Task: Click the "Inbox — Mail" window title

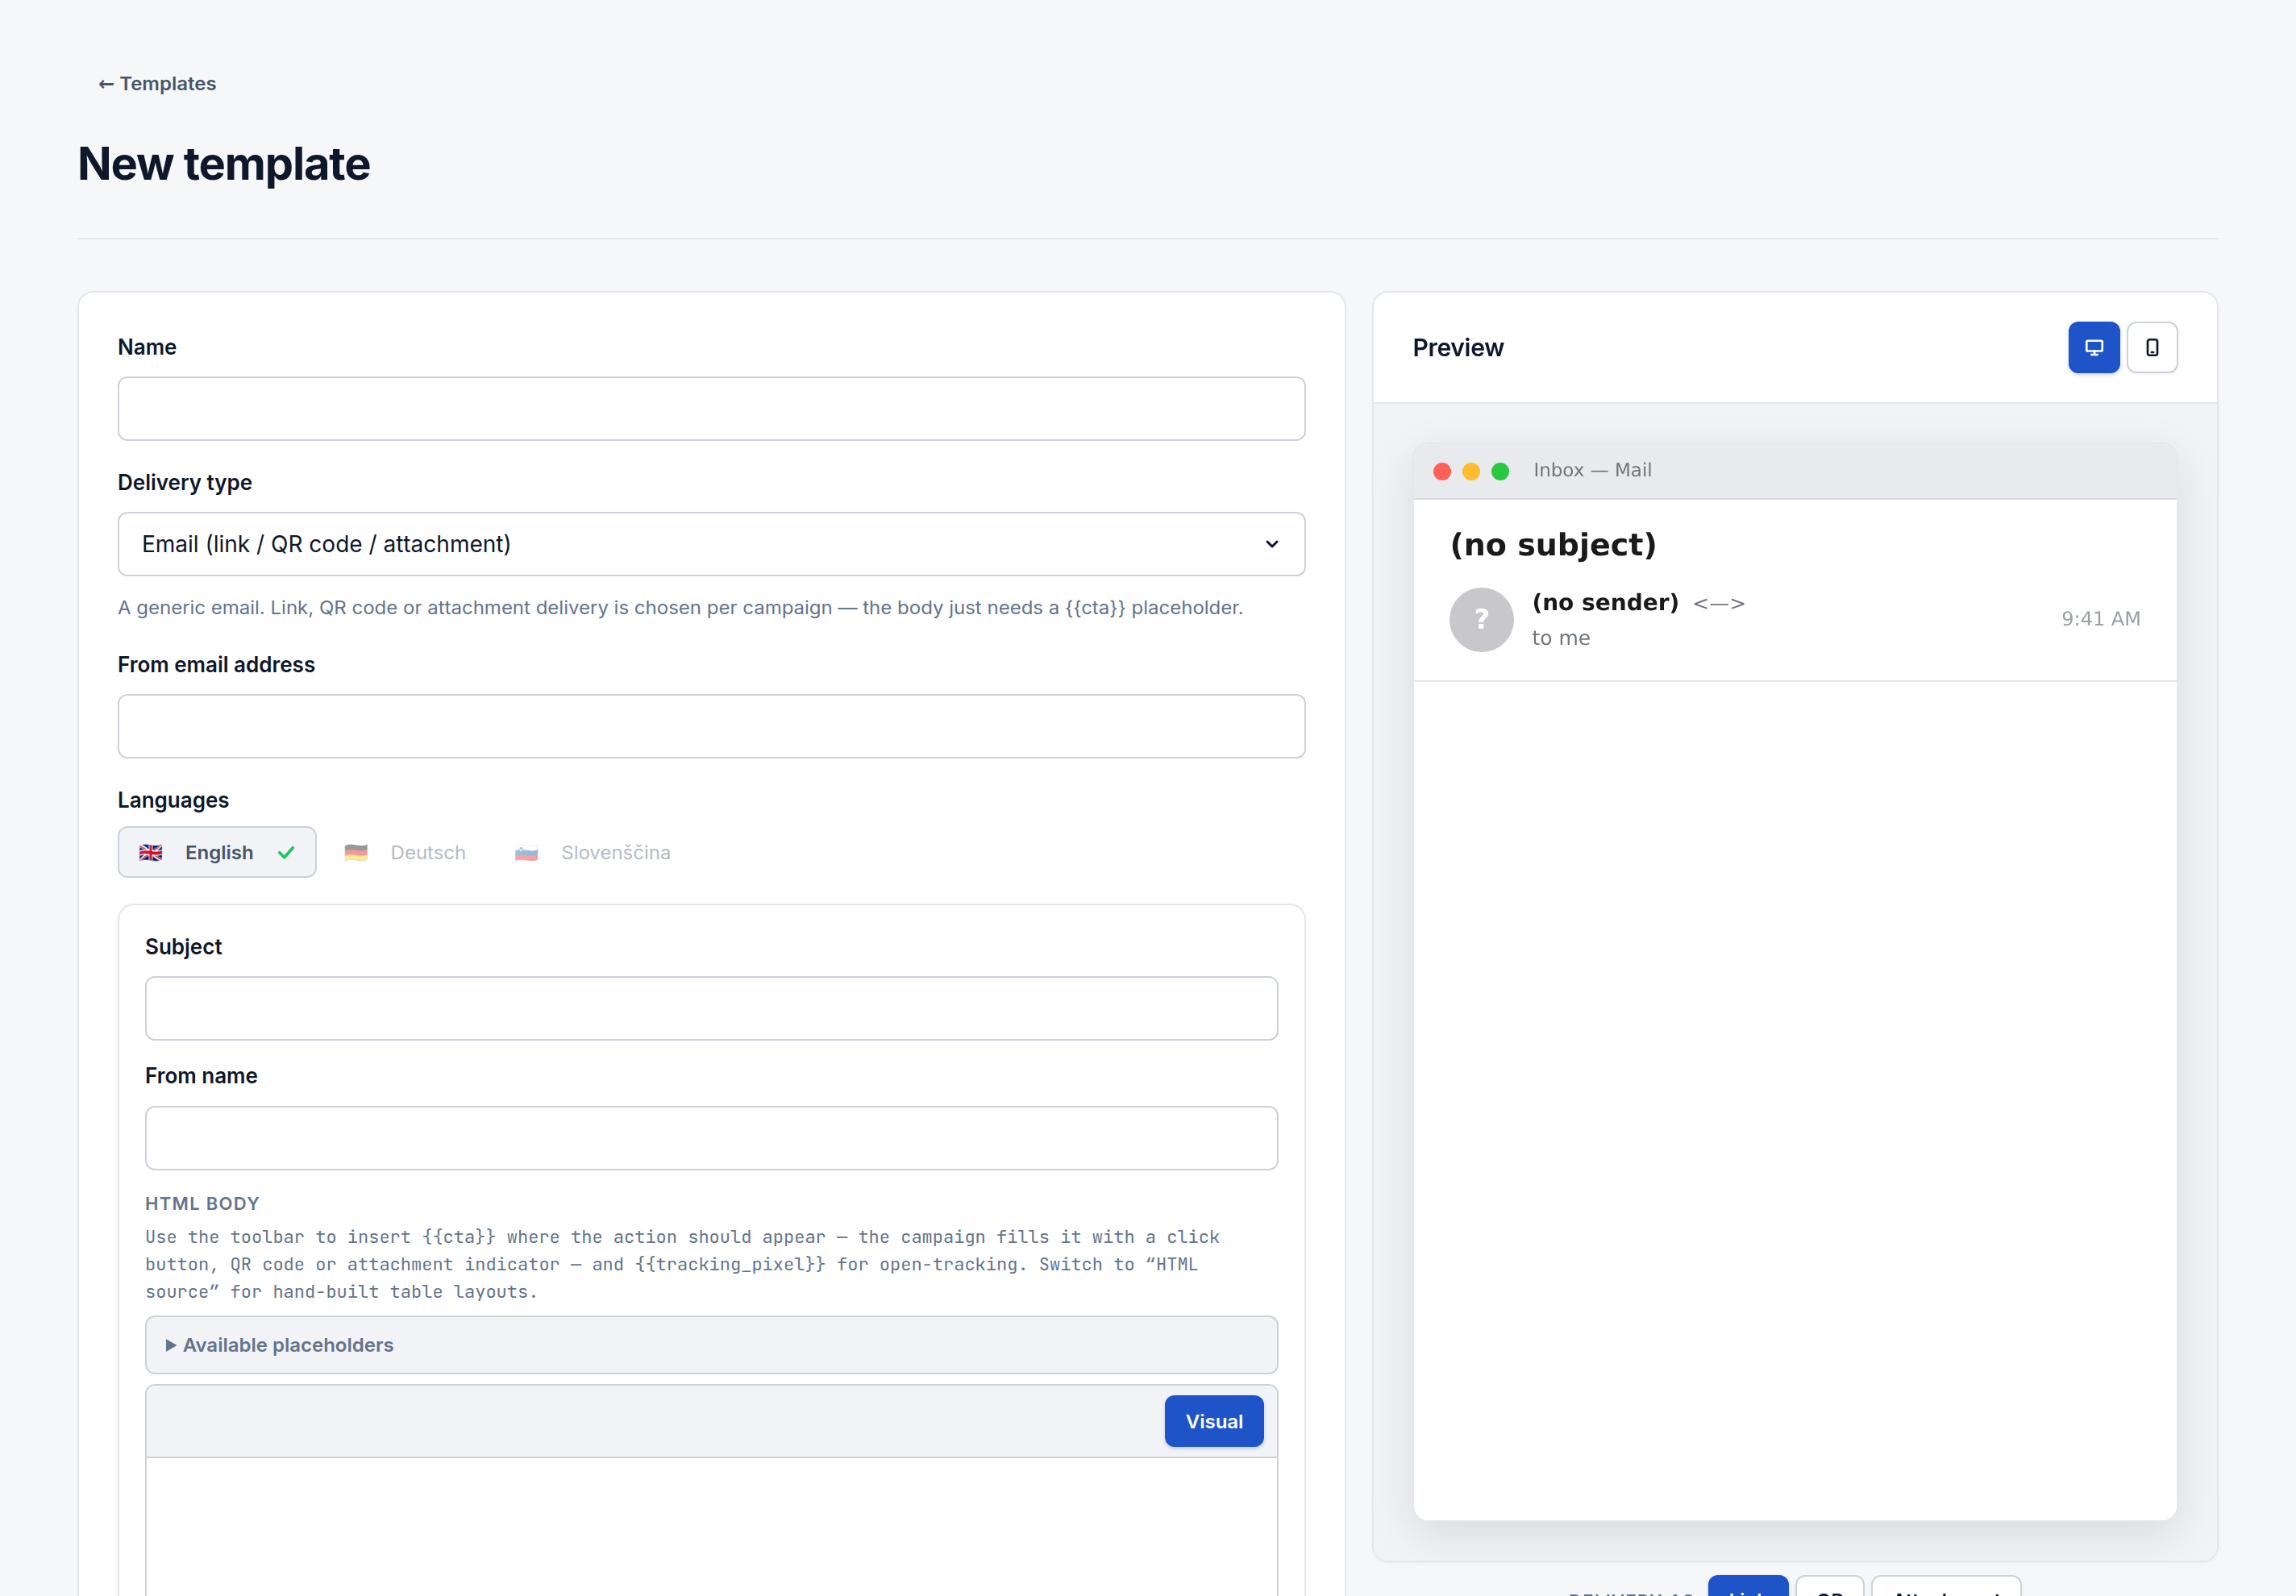Action: (1592, 470)
